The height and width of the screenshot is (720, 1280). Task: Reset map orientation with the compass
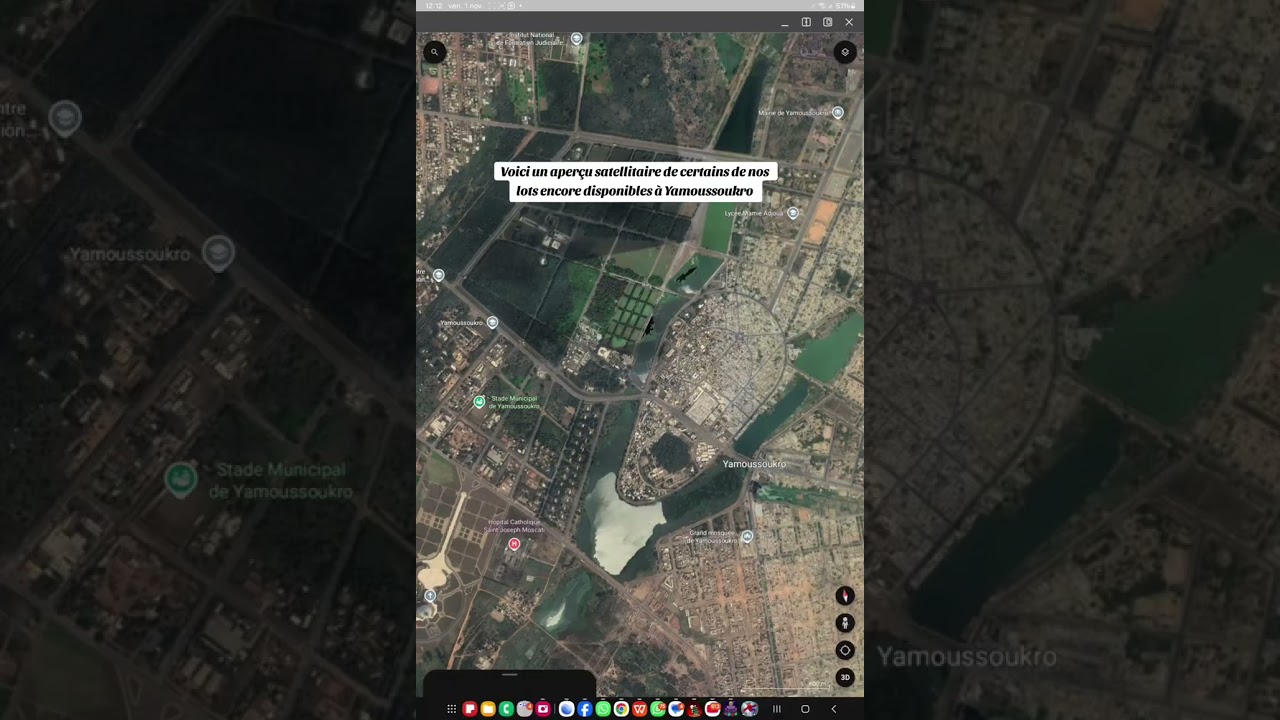coord(845,595)
